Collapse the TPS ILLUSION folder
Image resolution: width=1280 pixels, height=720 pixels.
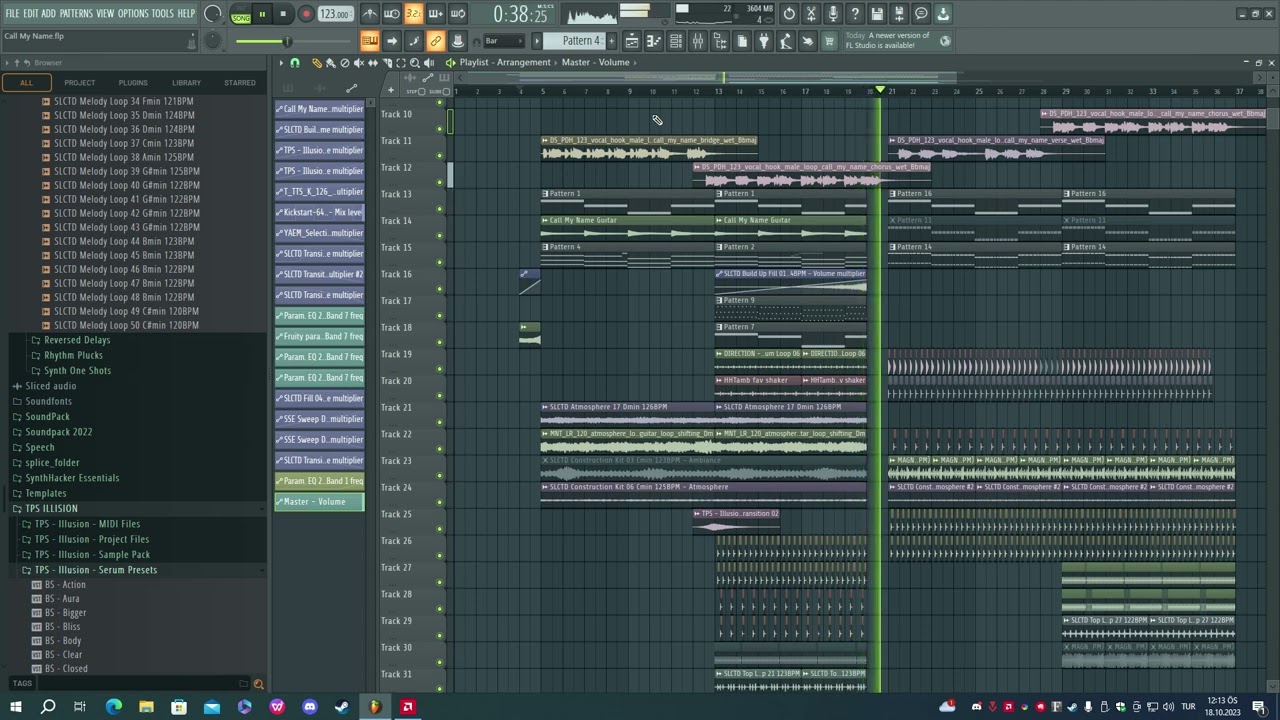coord(51,508)
